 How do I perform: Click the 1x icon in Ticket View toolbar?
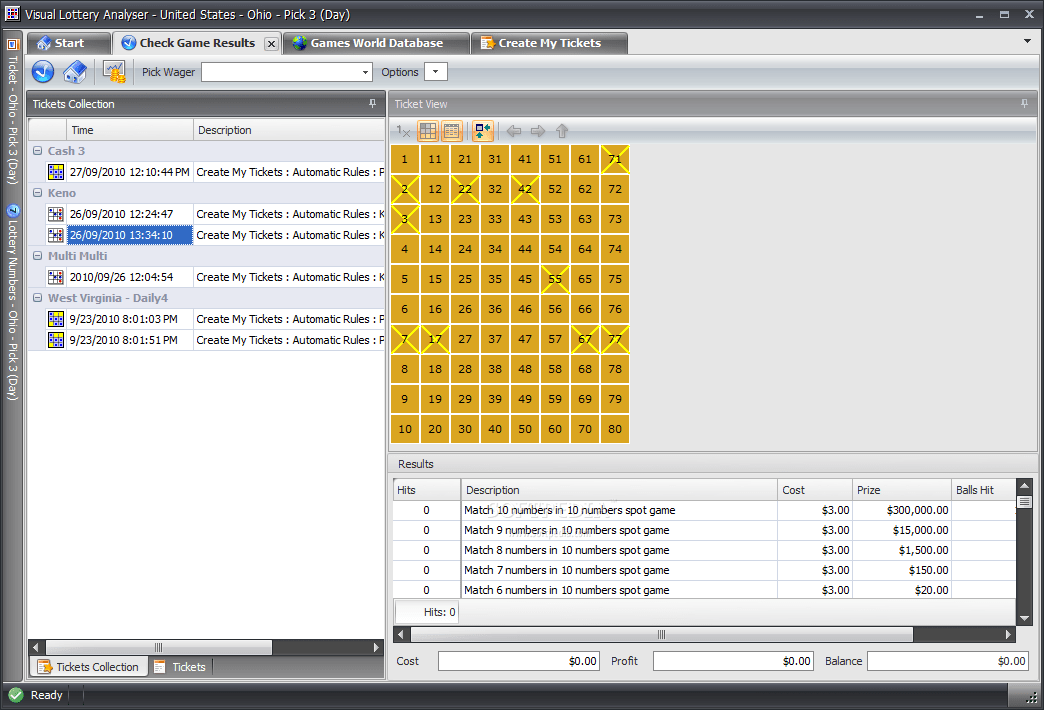403,131
